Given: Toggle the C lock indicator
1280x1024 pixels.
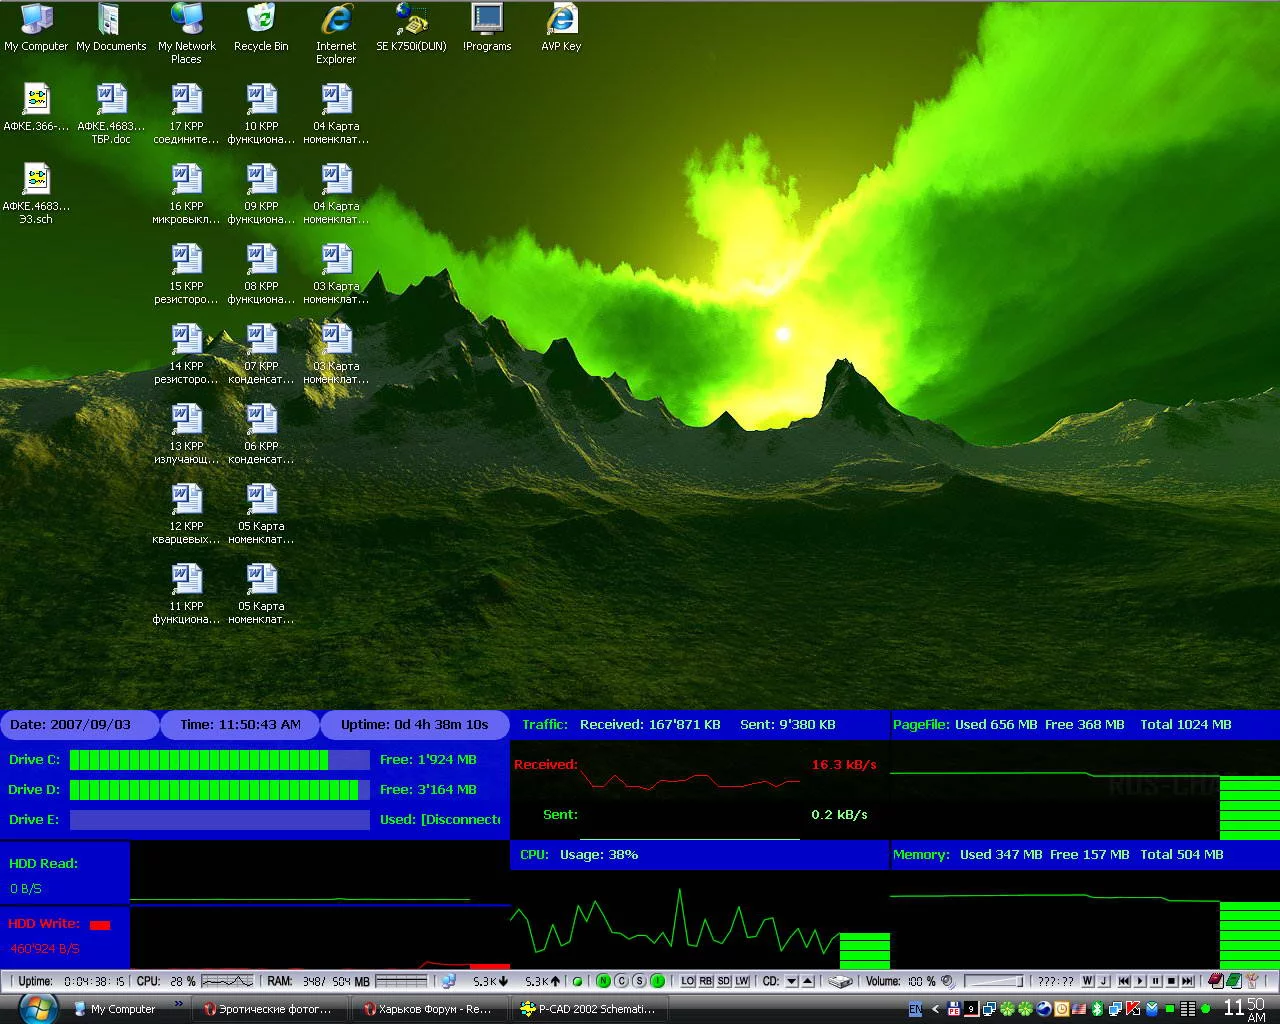Looking at the screenshot, I should pos(621,981).
